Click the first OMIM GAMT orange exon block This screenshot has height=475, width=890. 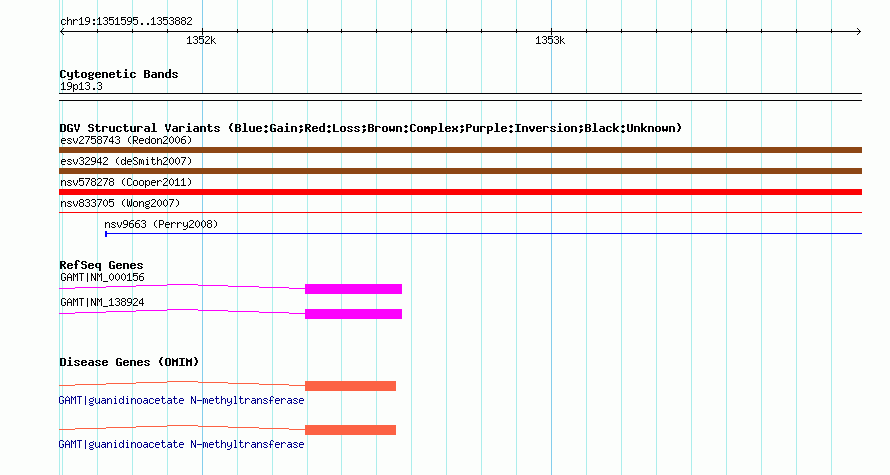click(350, 386)
